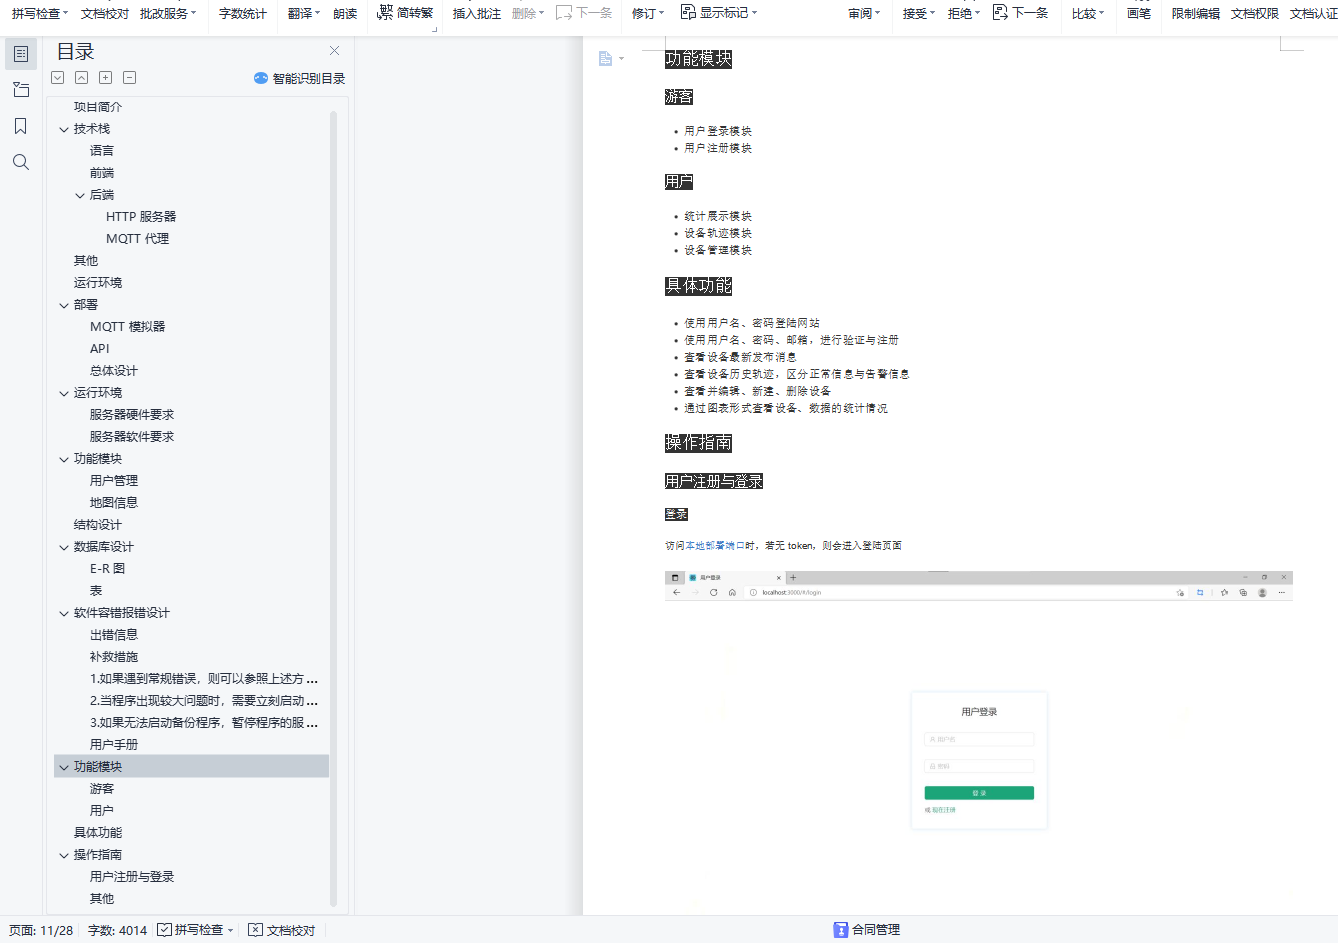Click 文档校对 in the ribbon
Viewport: 1338px width, 943px height.
click(105, 14)
